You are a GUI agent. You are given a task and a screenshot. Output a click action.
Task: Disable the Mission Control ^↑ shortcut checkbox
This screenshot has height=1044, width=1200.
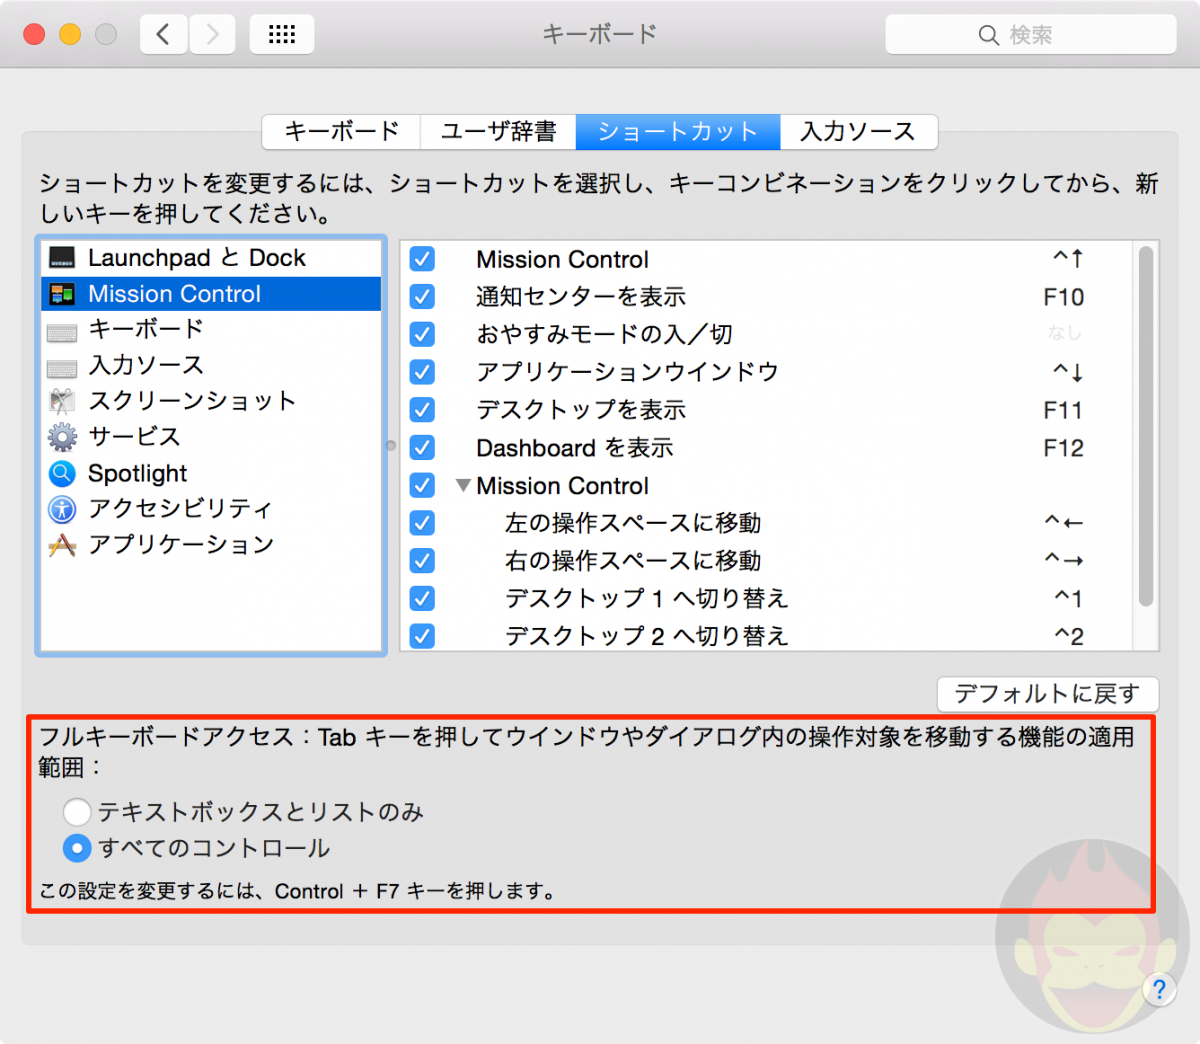(421, 259)
